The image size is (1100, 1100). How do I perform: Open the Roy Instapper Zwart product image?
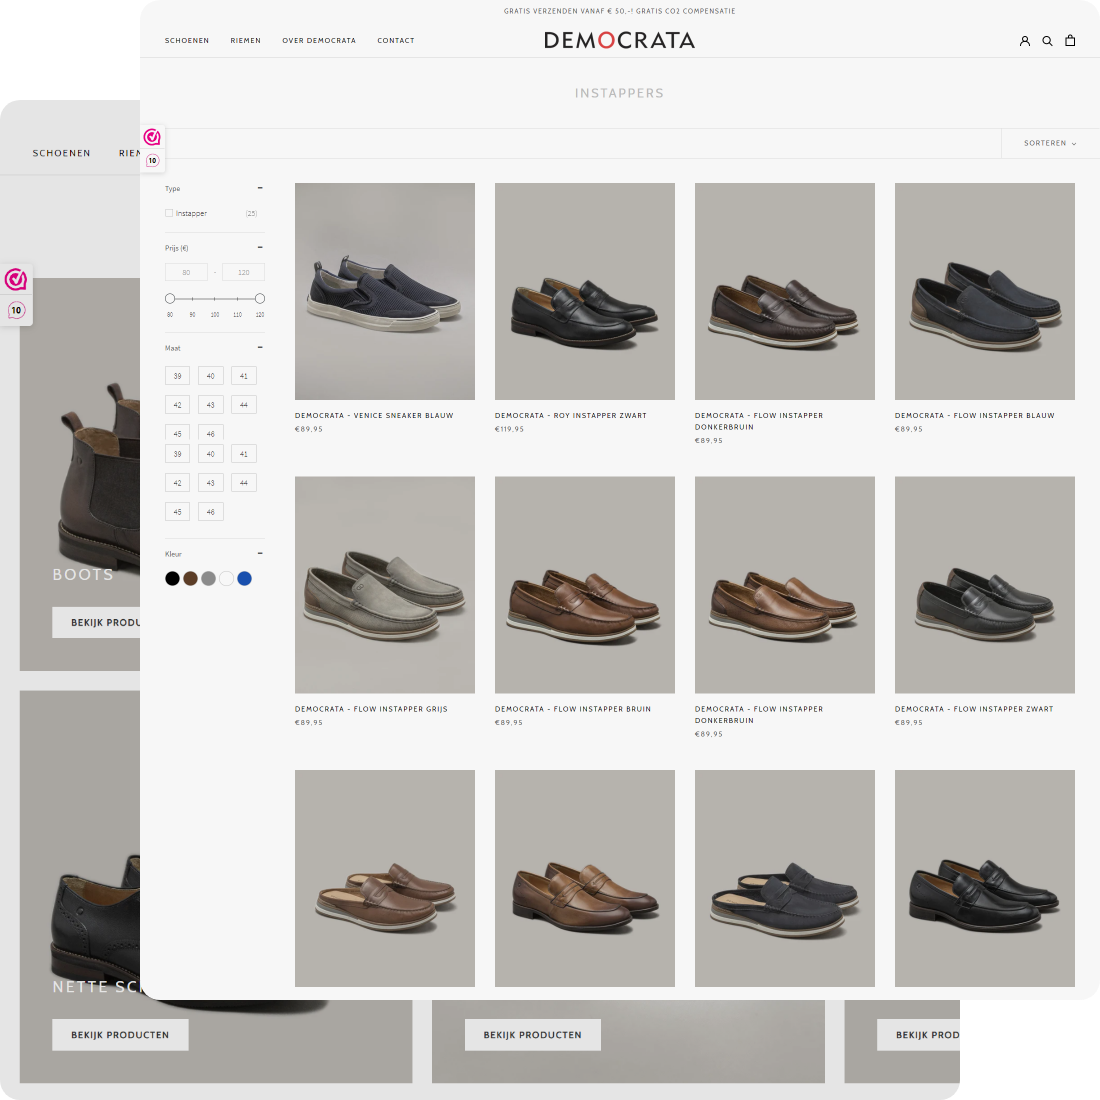(x=584, y=291)
